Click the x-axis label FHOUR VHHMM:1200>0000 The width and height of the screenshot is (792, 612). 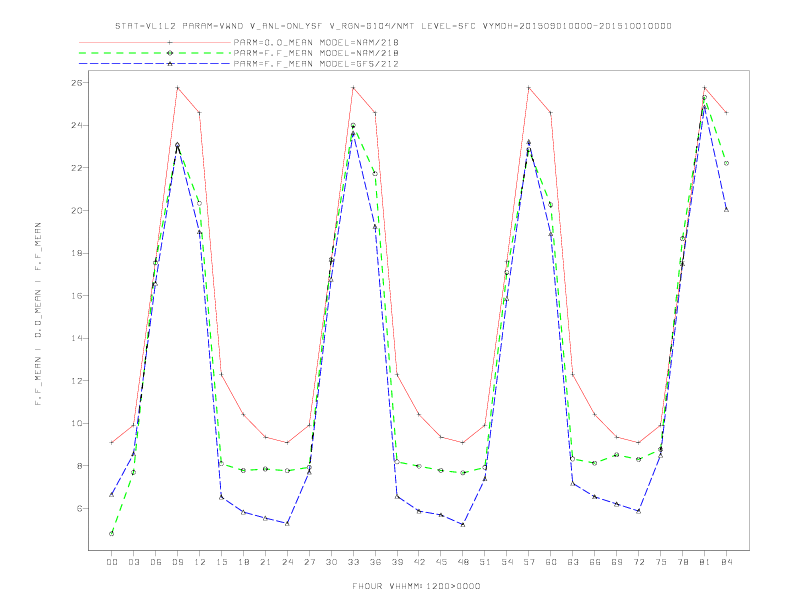click(416, 586)
